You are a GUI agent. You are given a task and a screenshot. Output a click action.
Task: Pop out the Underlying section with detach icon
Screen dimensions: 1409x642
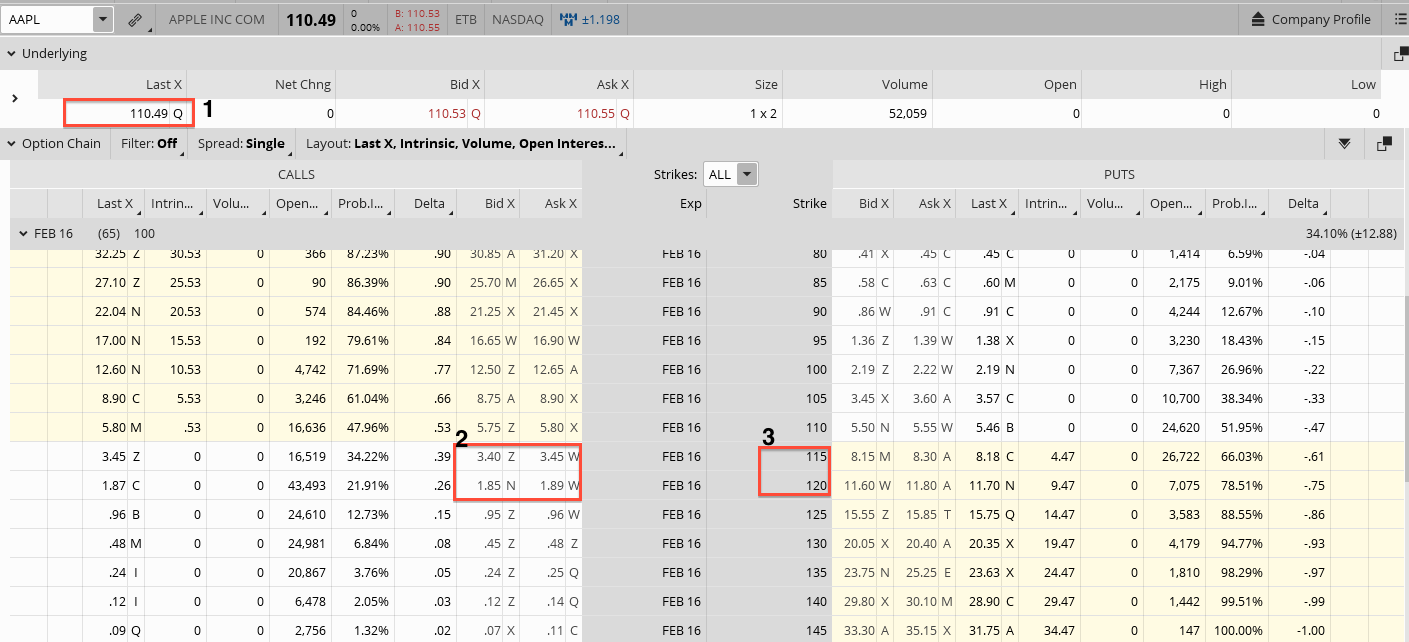pos(1399,54)
